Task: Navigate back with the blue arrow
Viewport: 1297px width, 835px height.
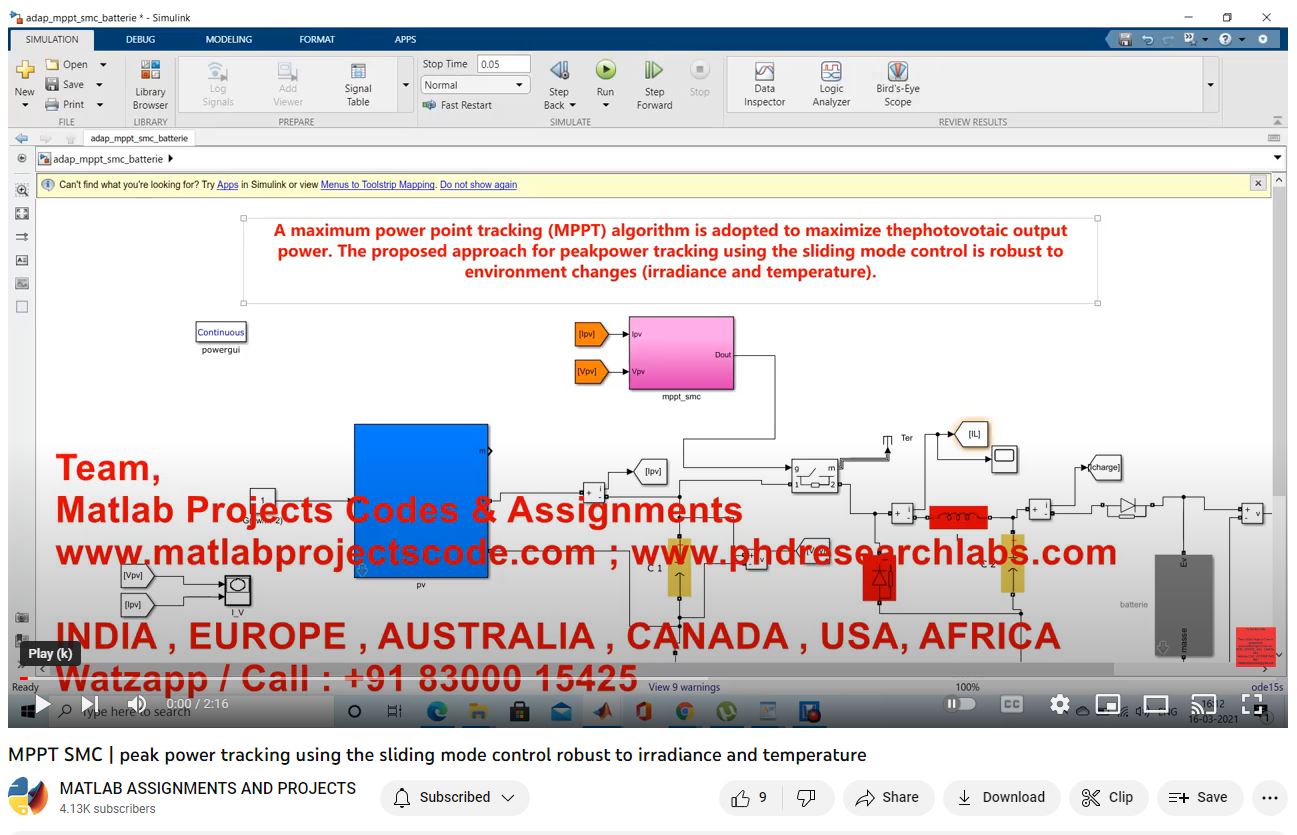Action: pyautogui.click(x=22, y=138)
